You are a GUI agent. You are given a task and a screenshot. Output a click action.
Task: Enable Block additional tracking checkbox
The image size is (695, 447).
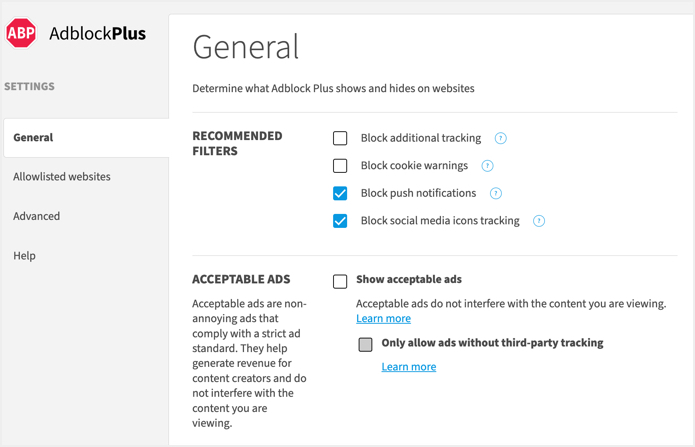tap(340, 138)
